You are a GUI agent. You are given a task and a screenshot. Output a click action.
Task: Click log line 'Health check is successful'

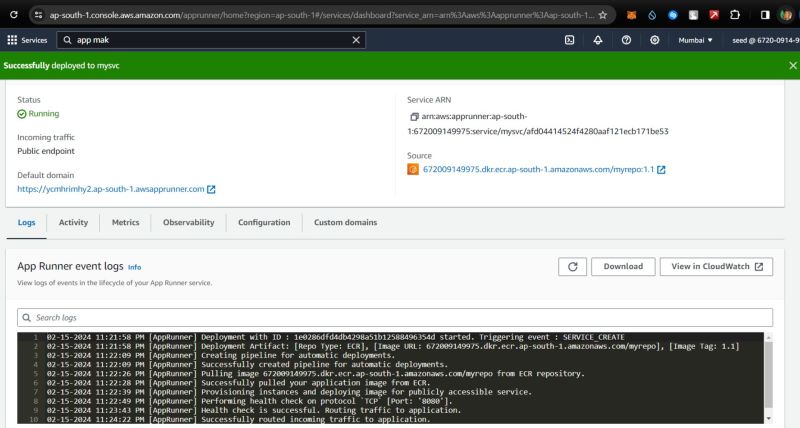tap(254, 411)
